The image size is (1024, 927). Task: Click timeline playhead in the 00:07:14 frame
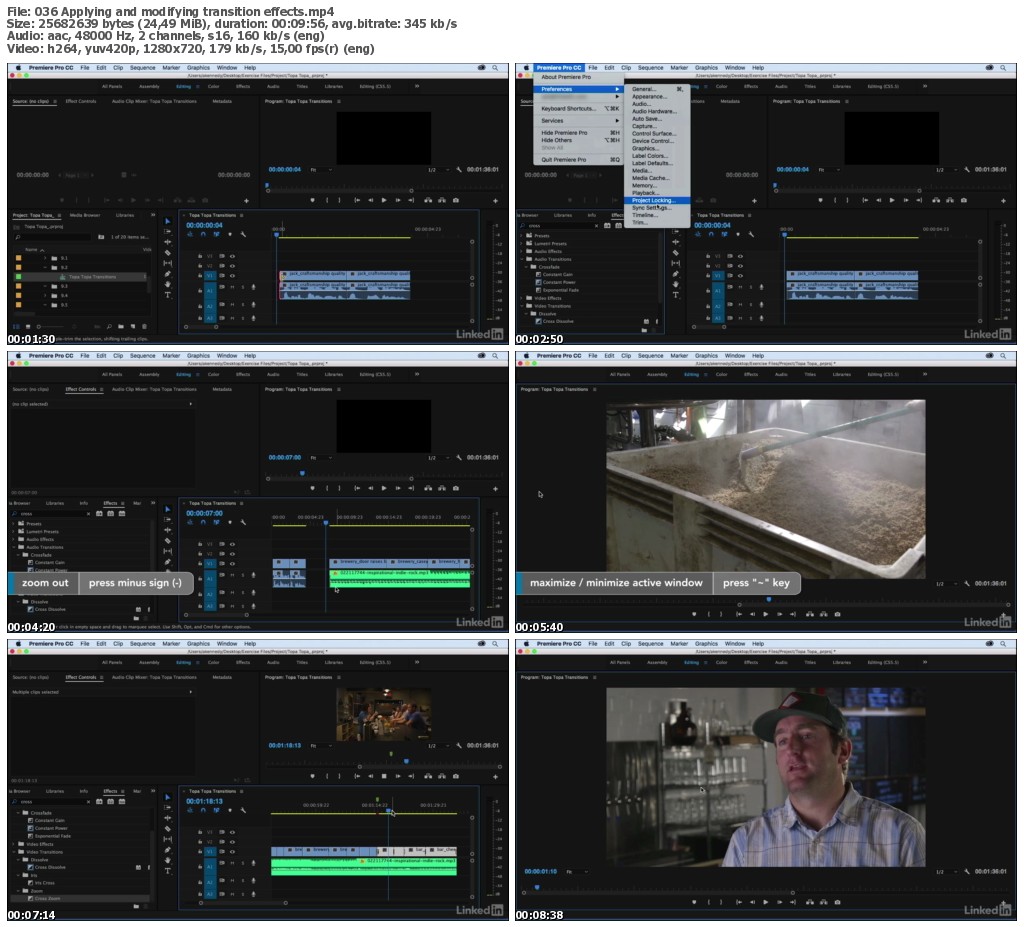[388, 811]
